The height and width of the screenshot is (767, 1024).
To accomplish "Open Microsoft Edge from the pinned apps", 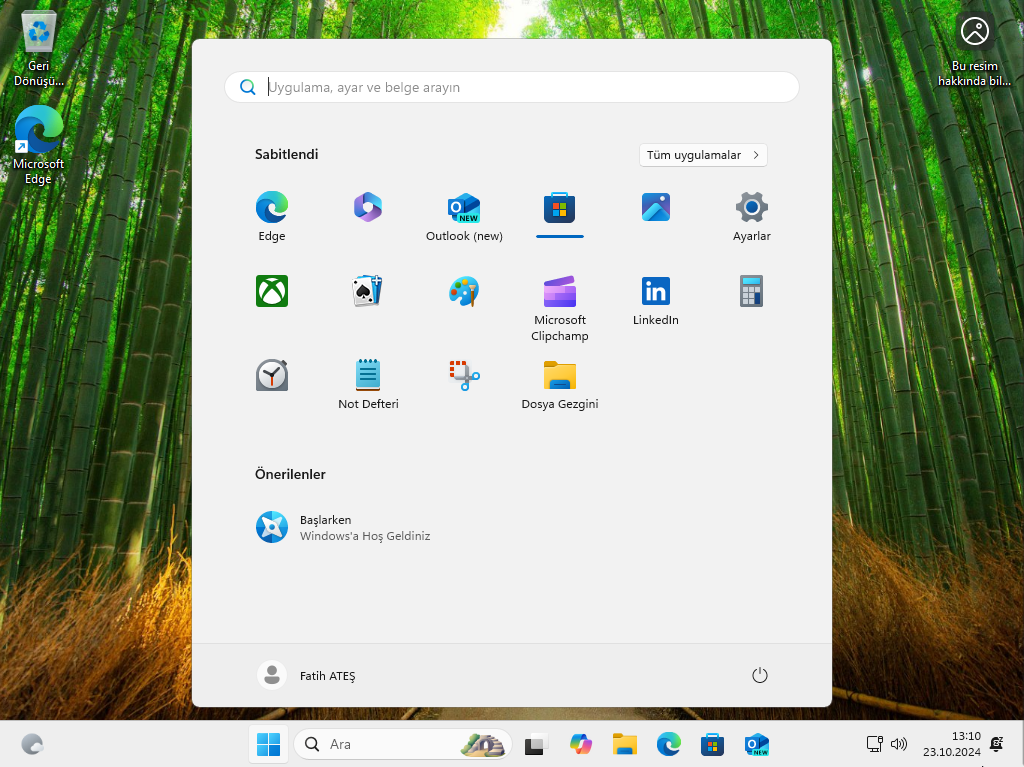I will [x=271, y=207].
